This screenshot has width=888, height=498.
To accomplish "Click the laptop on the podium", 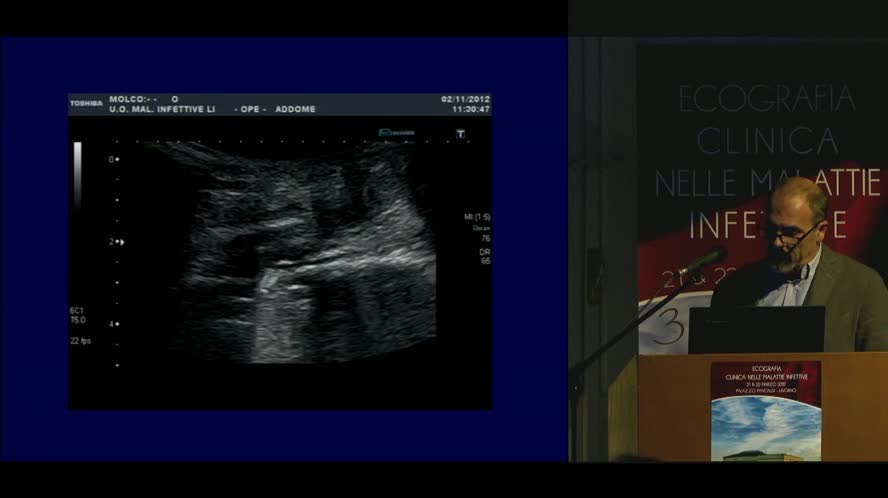I will [x=756, y=330].
